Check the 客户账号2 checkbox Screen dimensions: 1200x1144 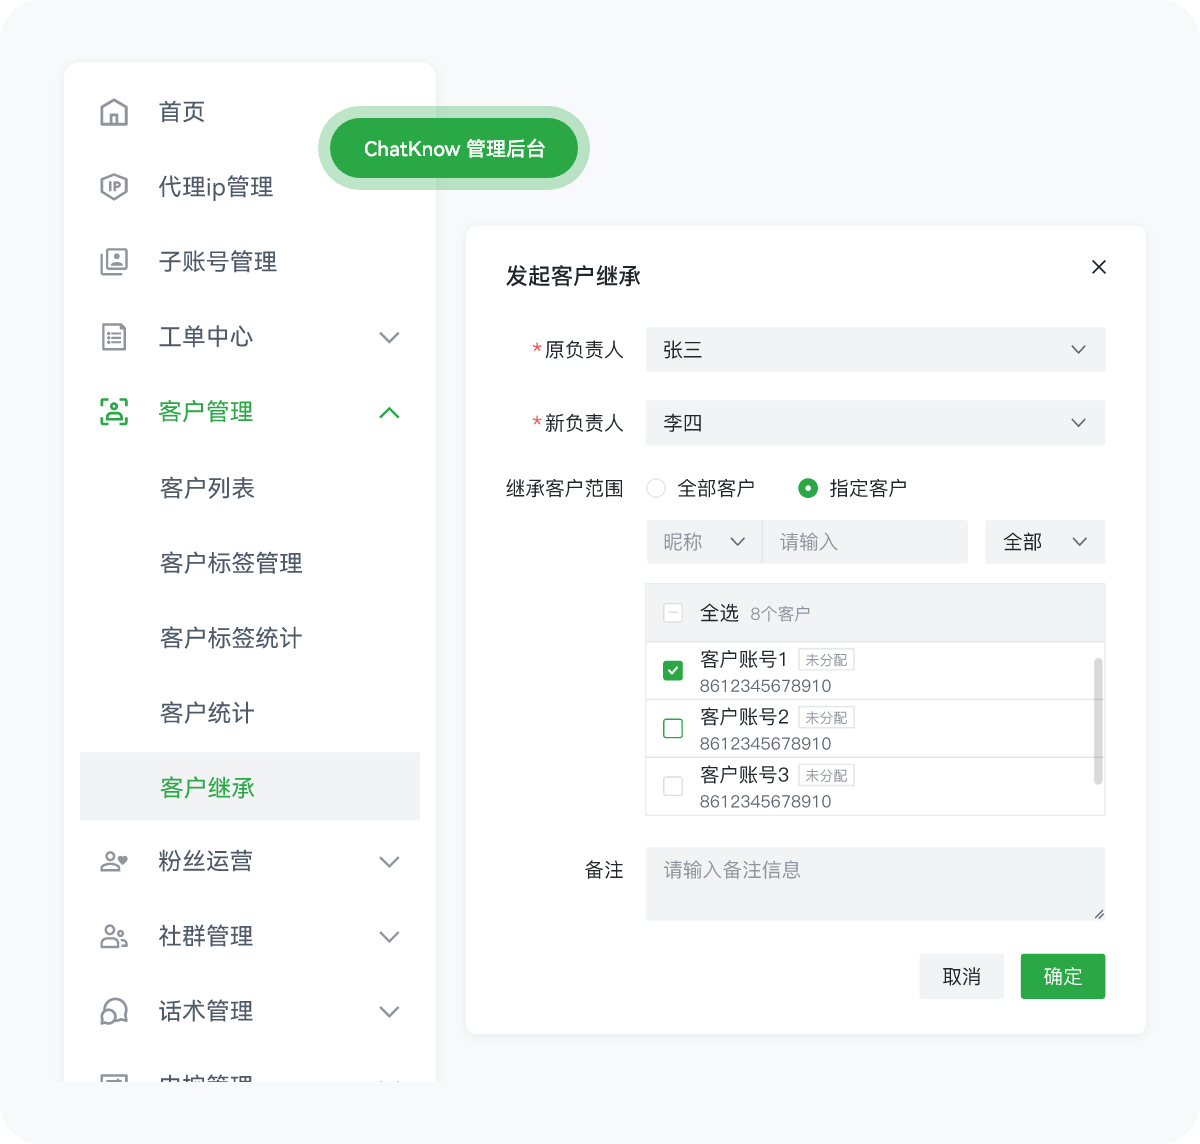[x=673, y=728]
